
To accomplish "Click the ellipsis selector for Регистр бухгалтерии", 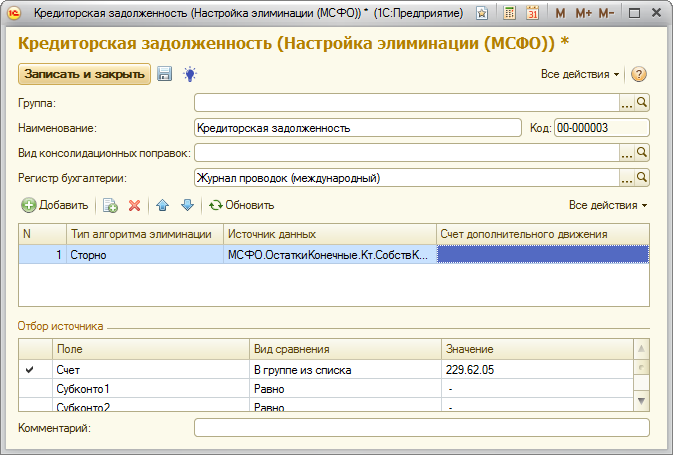I will click(x=627, y=178).
